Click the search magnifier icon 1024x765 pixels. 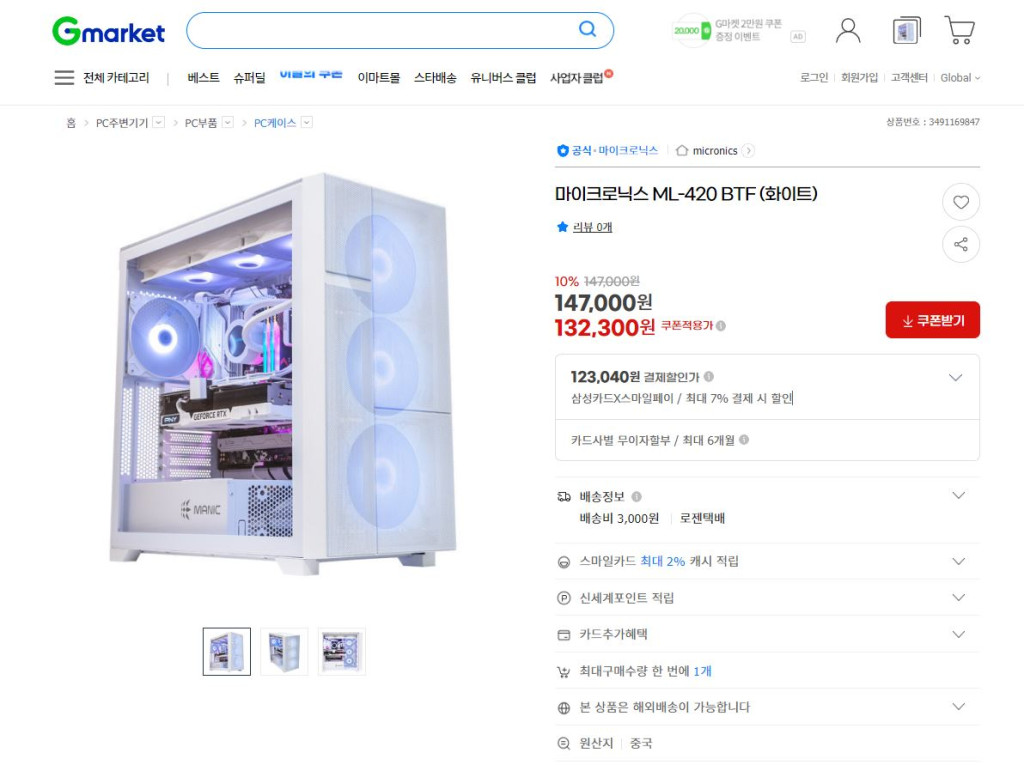point(587,29)
